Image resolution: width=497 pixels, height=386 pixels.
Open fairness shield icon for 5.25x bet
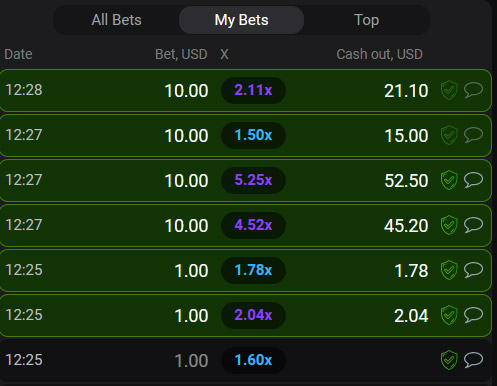tap(449, 180)
